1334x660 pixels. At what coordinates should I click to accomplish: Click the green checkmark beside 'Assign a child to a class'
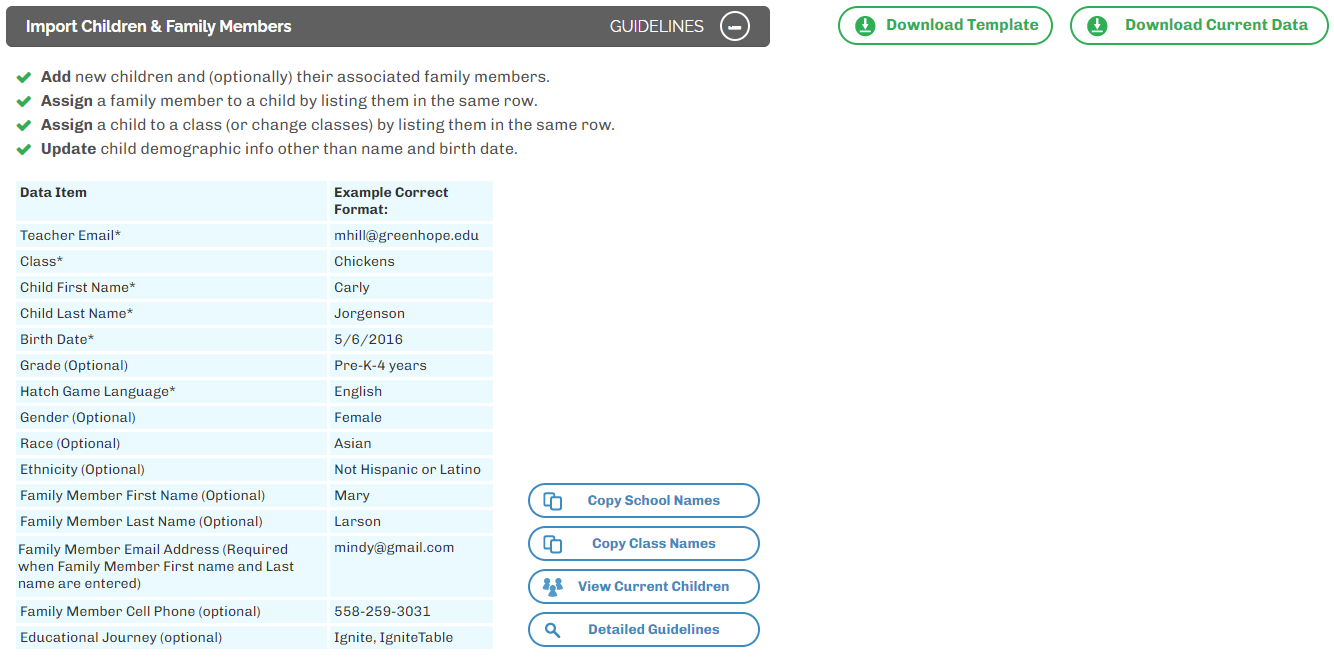(x=25, y=125)
